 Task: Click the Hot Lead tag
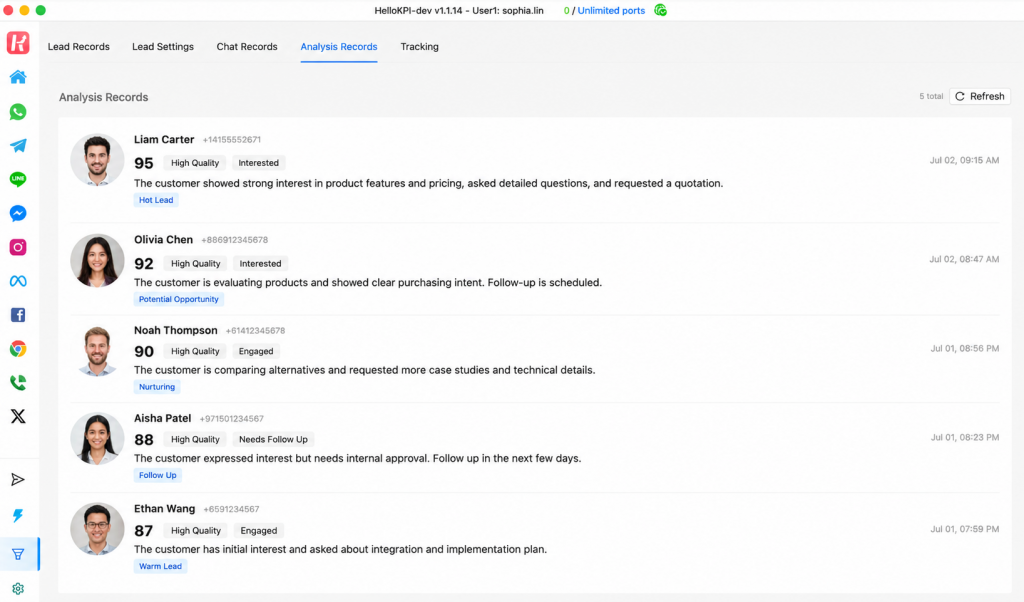[x=156, y=200]
